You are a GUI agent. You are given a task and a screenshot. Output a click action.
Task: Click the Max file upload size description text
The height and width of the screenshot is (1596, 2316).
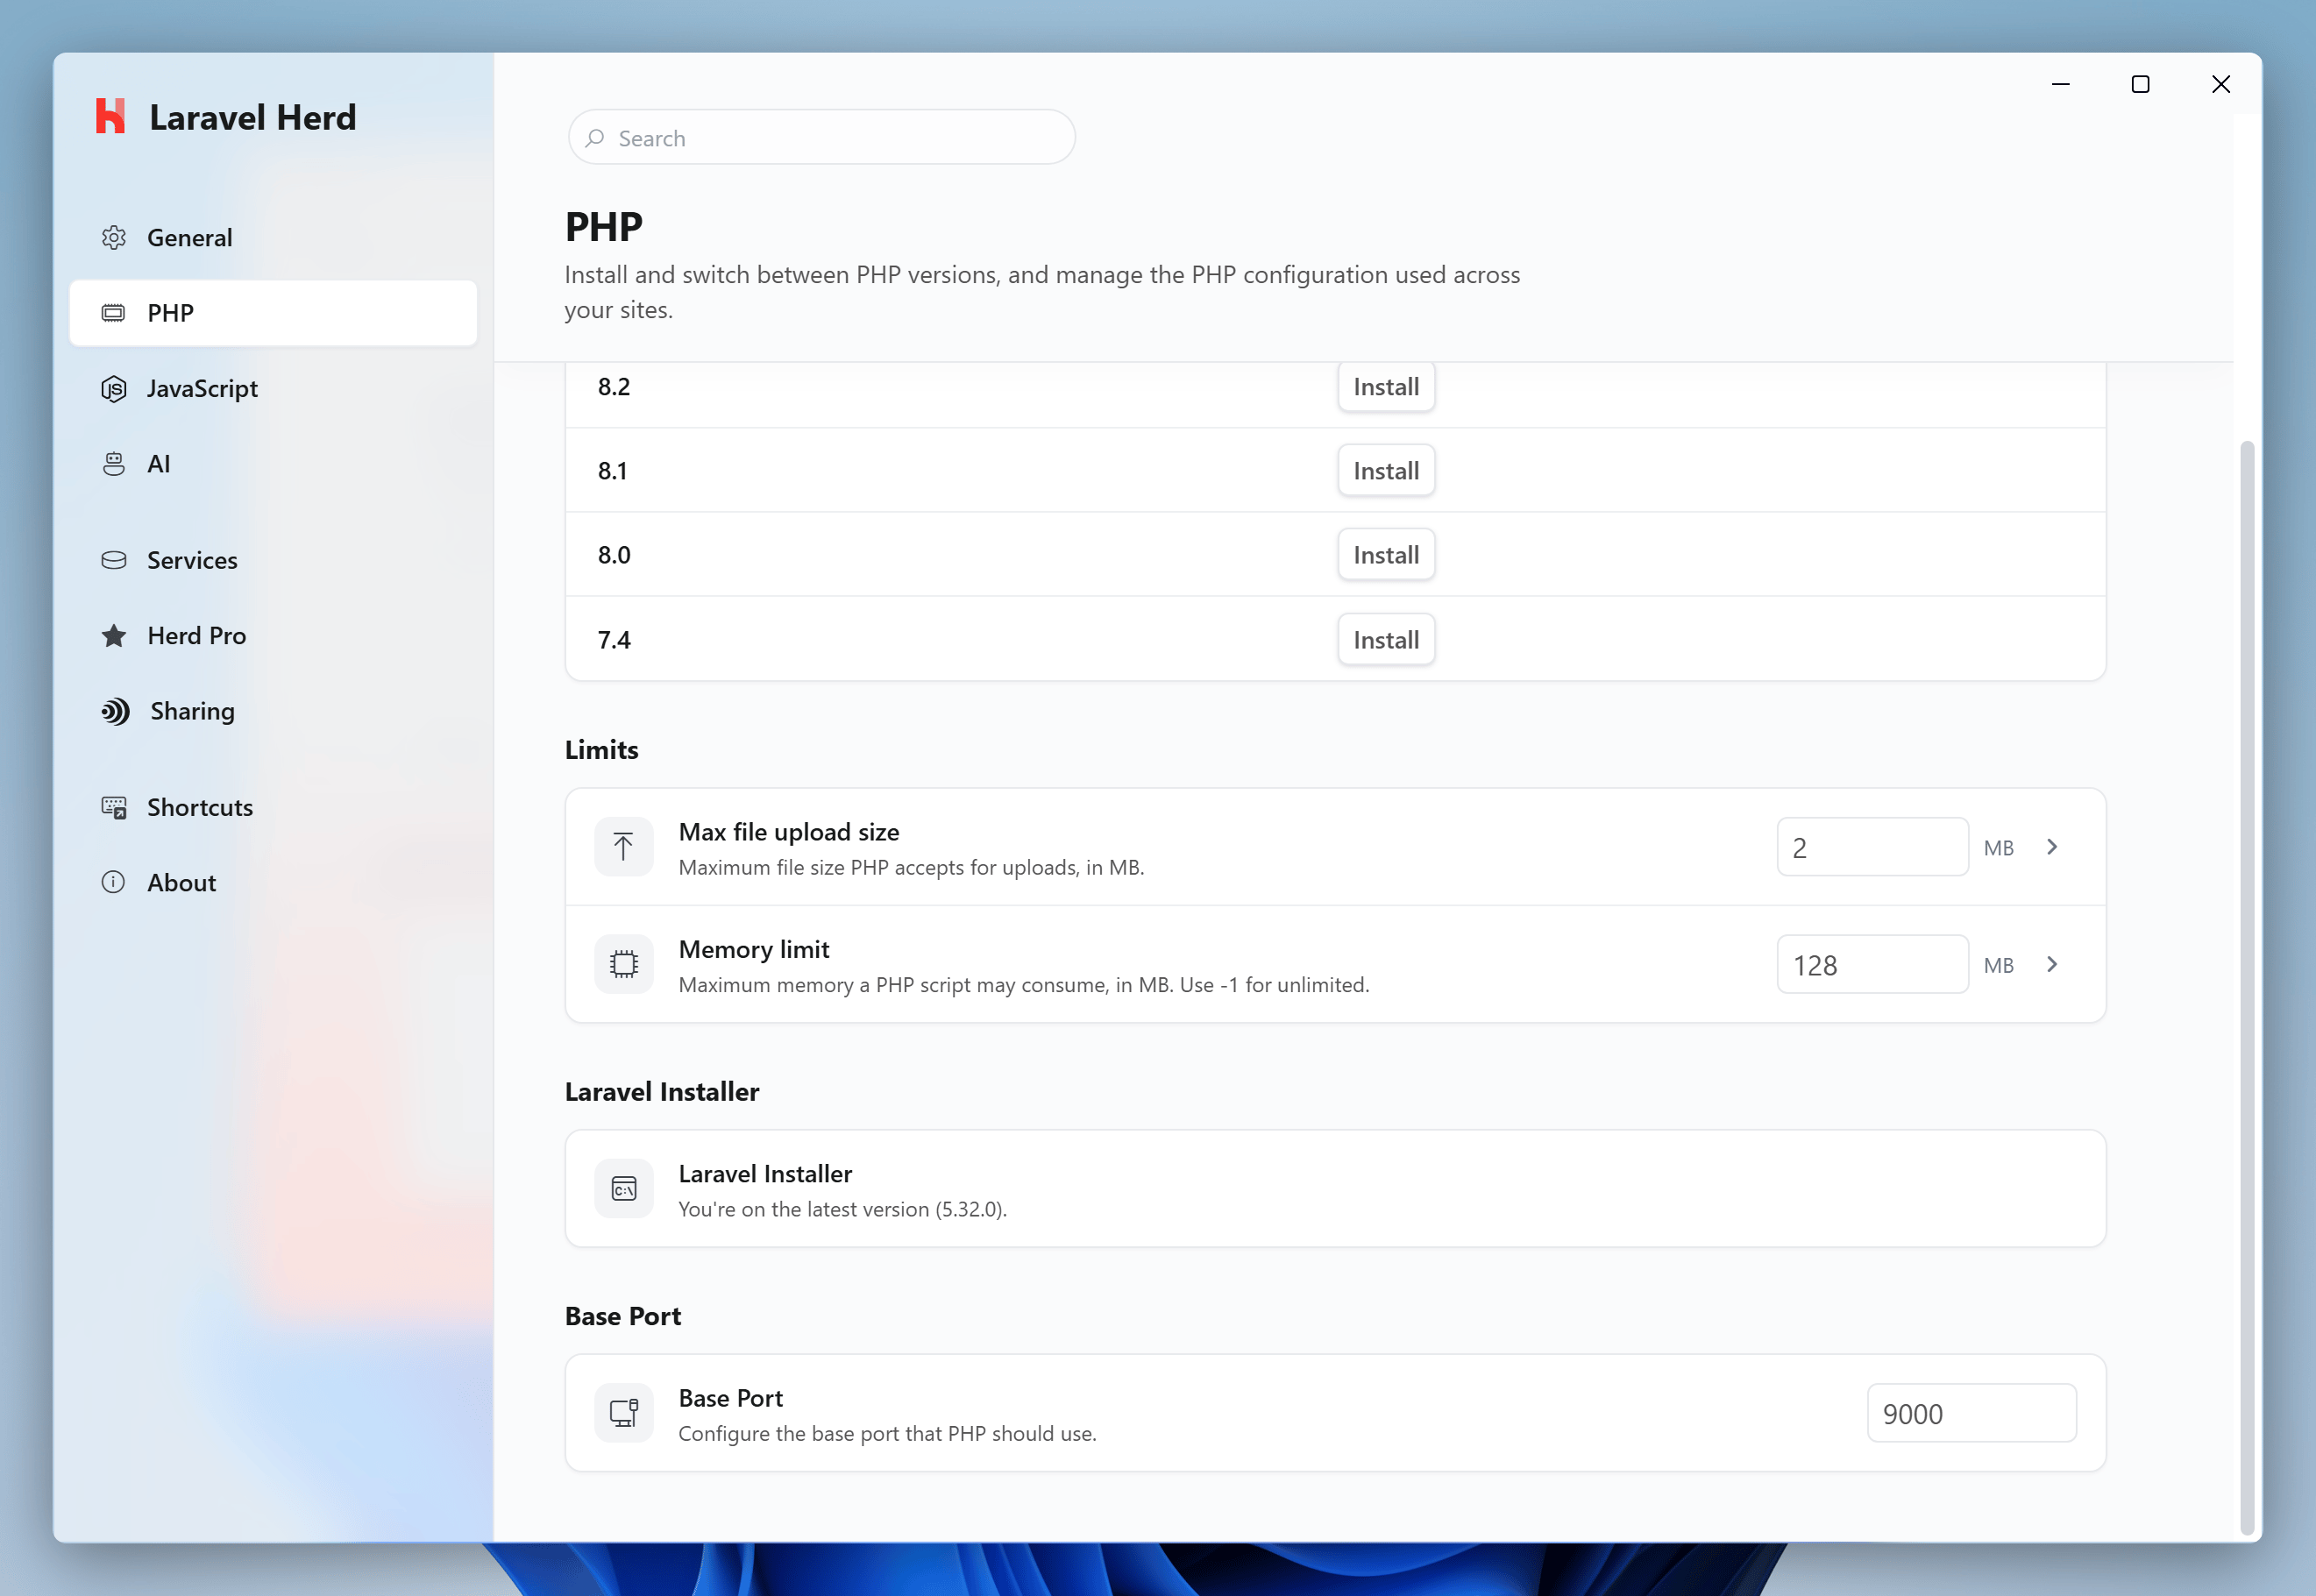point(911,867)
